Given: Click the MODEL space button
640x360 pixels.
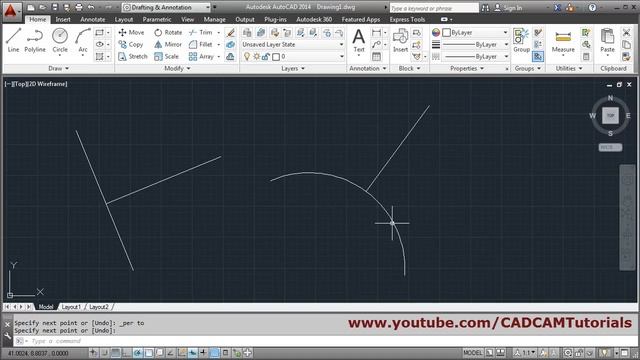Looking at the screenshot, I should tap(473, 353).
